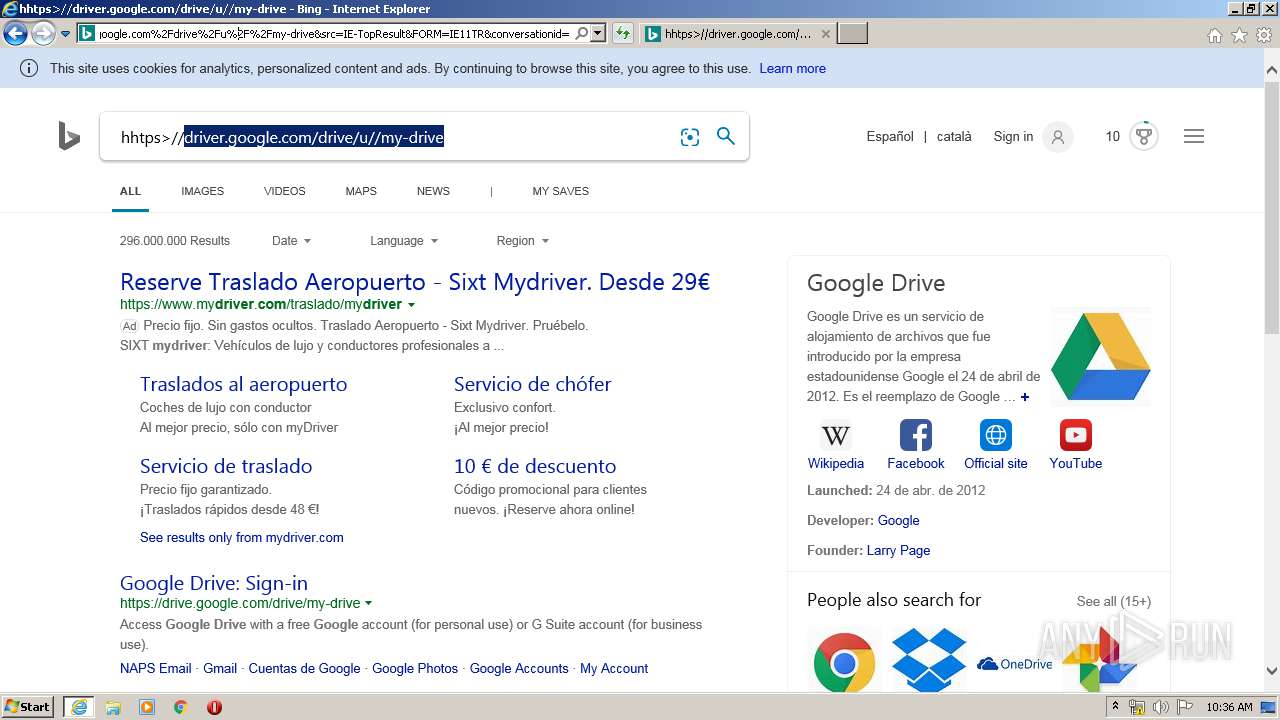The image size is (1280, 720).
Task: Close the driver.google.com browser tab
Action: click(825, 34)
